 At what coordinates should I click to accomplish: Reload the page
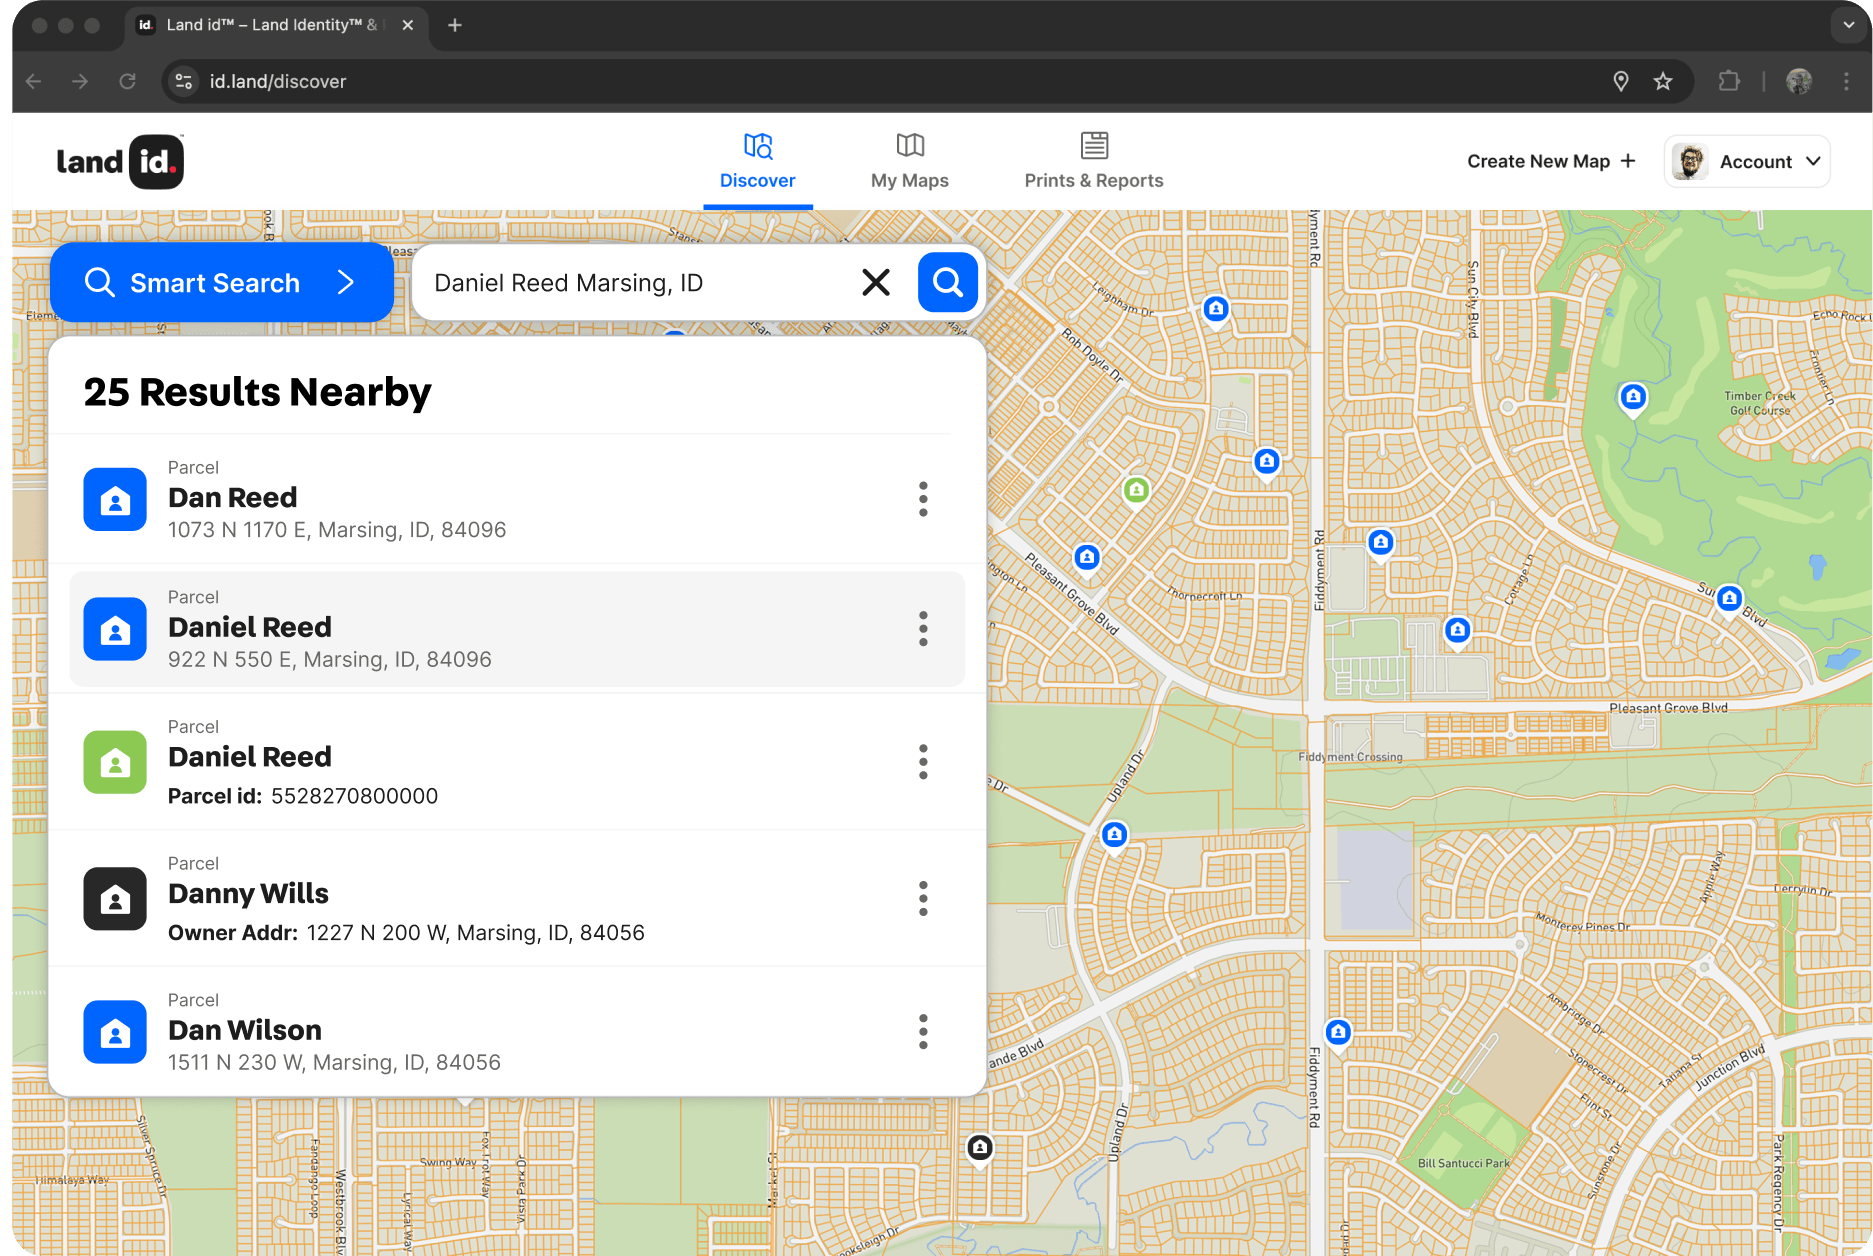[x=127, y=81]
